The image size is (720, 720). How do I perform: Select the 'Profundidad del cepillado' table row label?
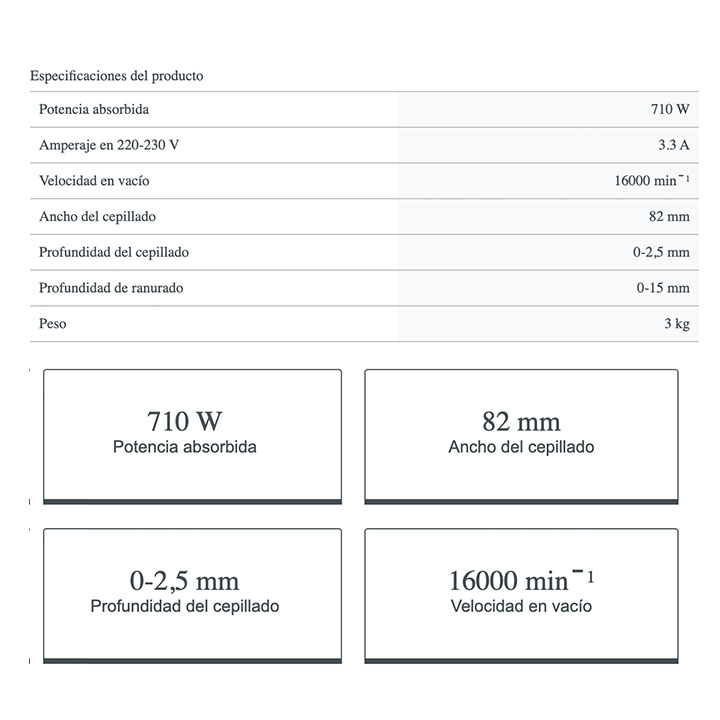[x=113, y=252]
